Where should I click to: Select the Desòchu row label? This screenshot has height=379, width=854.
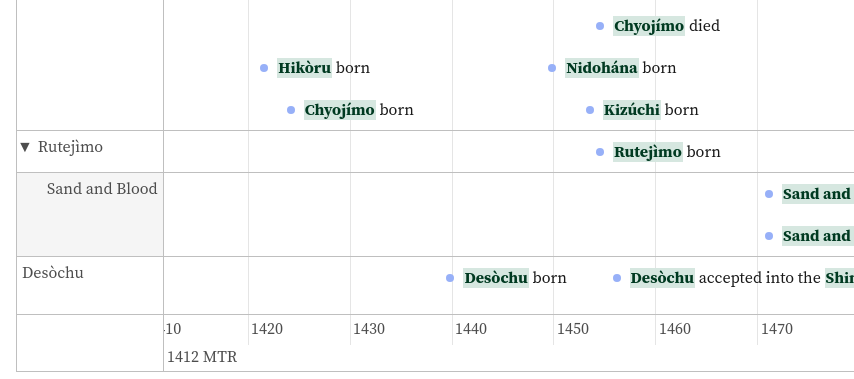point(53,273)
